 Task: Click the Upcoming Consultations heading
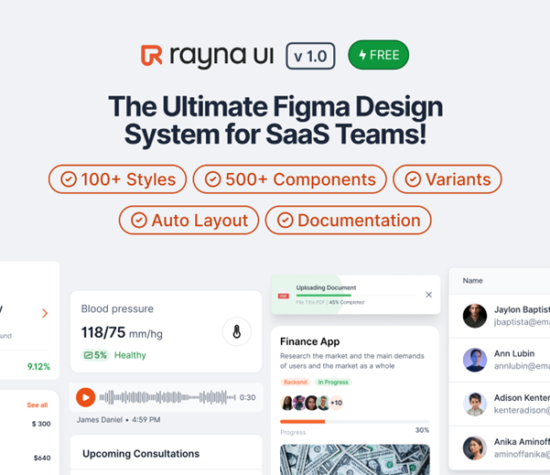pyautogui.click(x=141, y=454)
